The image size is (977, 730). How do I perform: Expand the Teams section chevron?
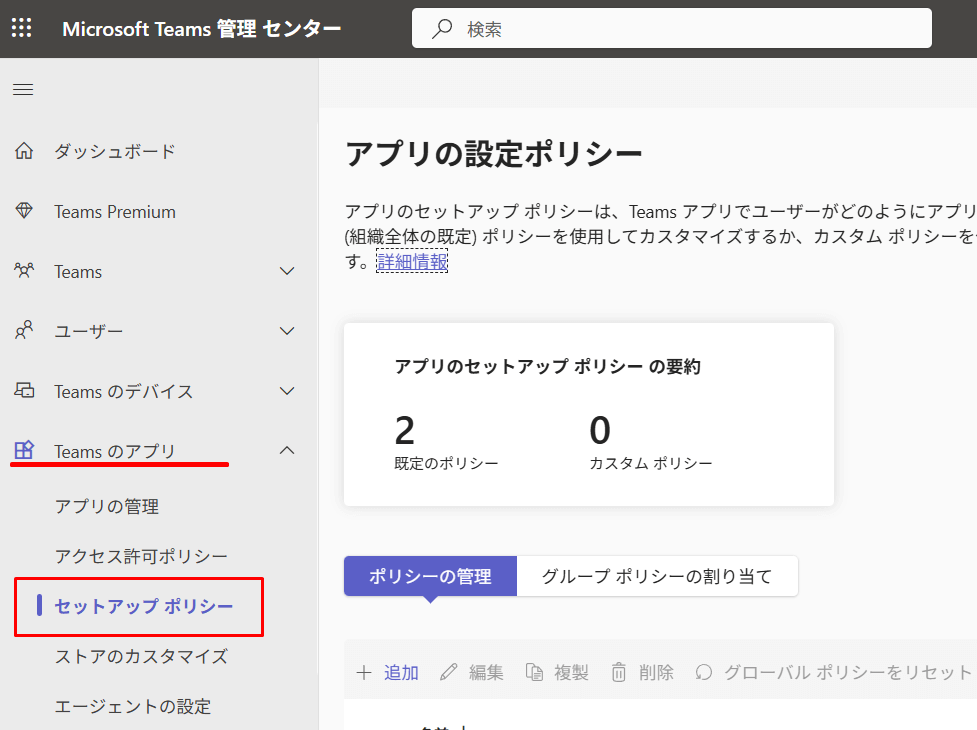pyautogui.click(x=287, y=271)
